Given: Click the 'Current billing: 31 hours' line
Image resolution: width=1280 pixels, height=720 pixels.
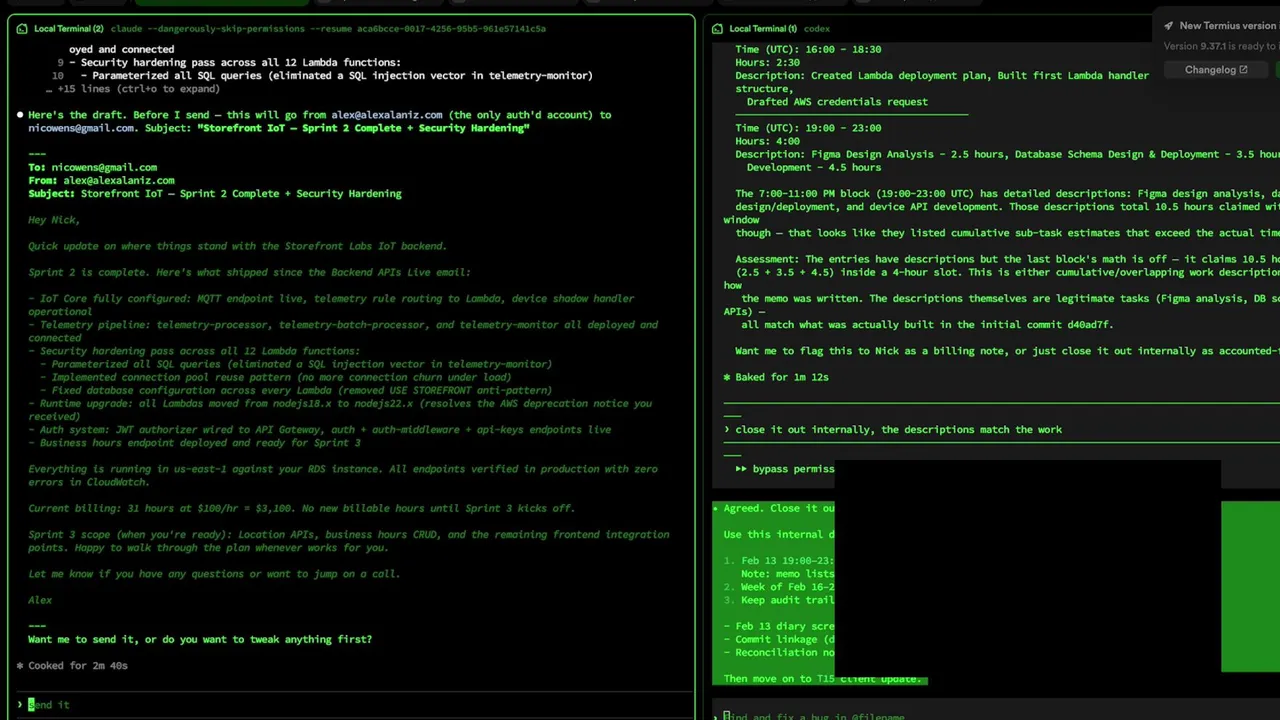Looking at the screenshot, I should coord(301,508).
